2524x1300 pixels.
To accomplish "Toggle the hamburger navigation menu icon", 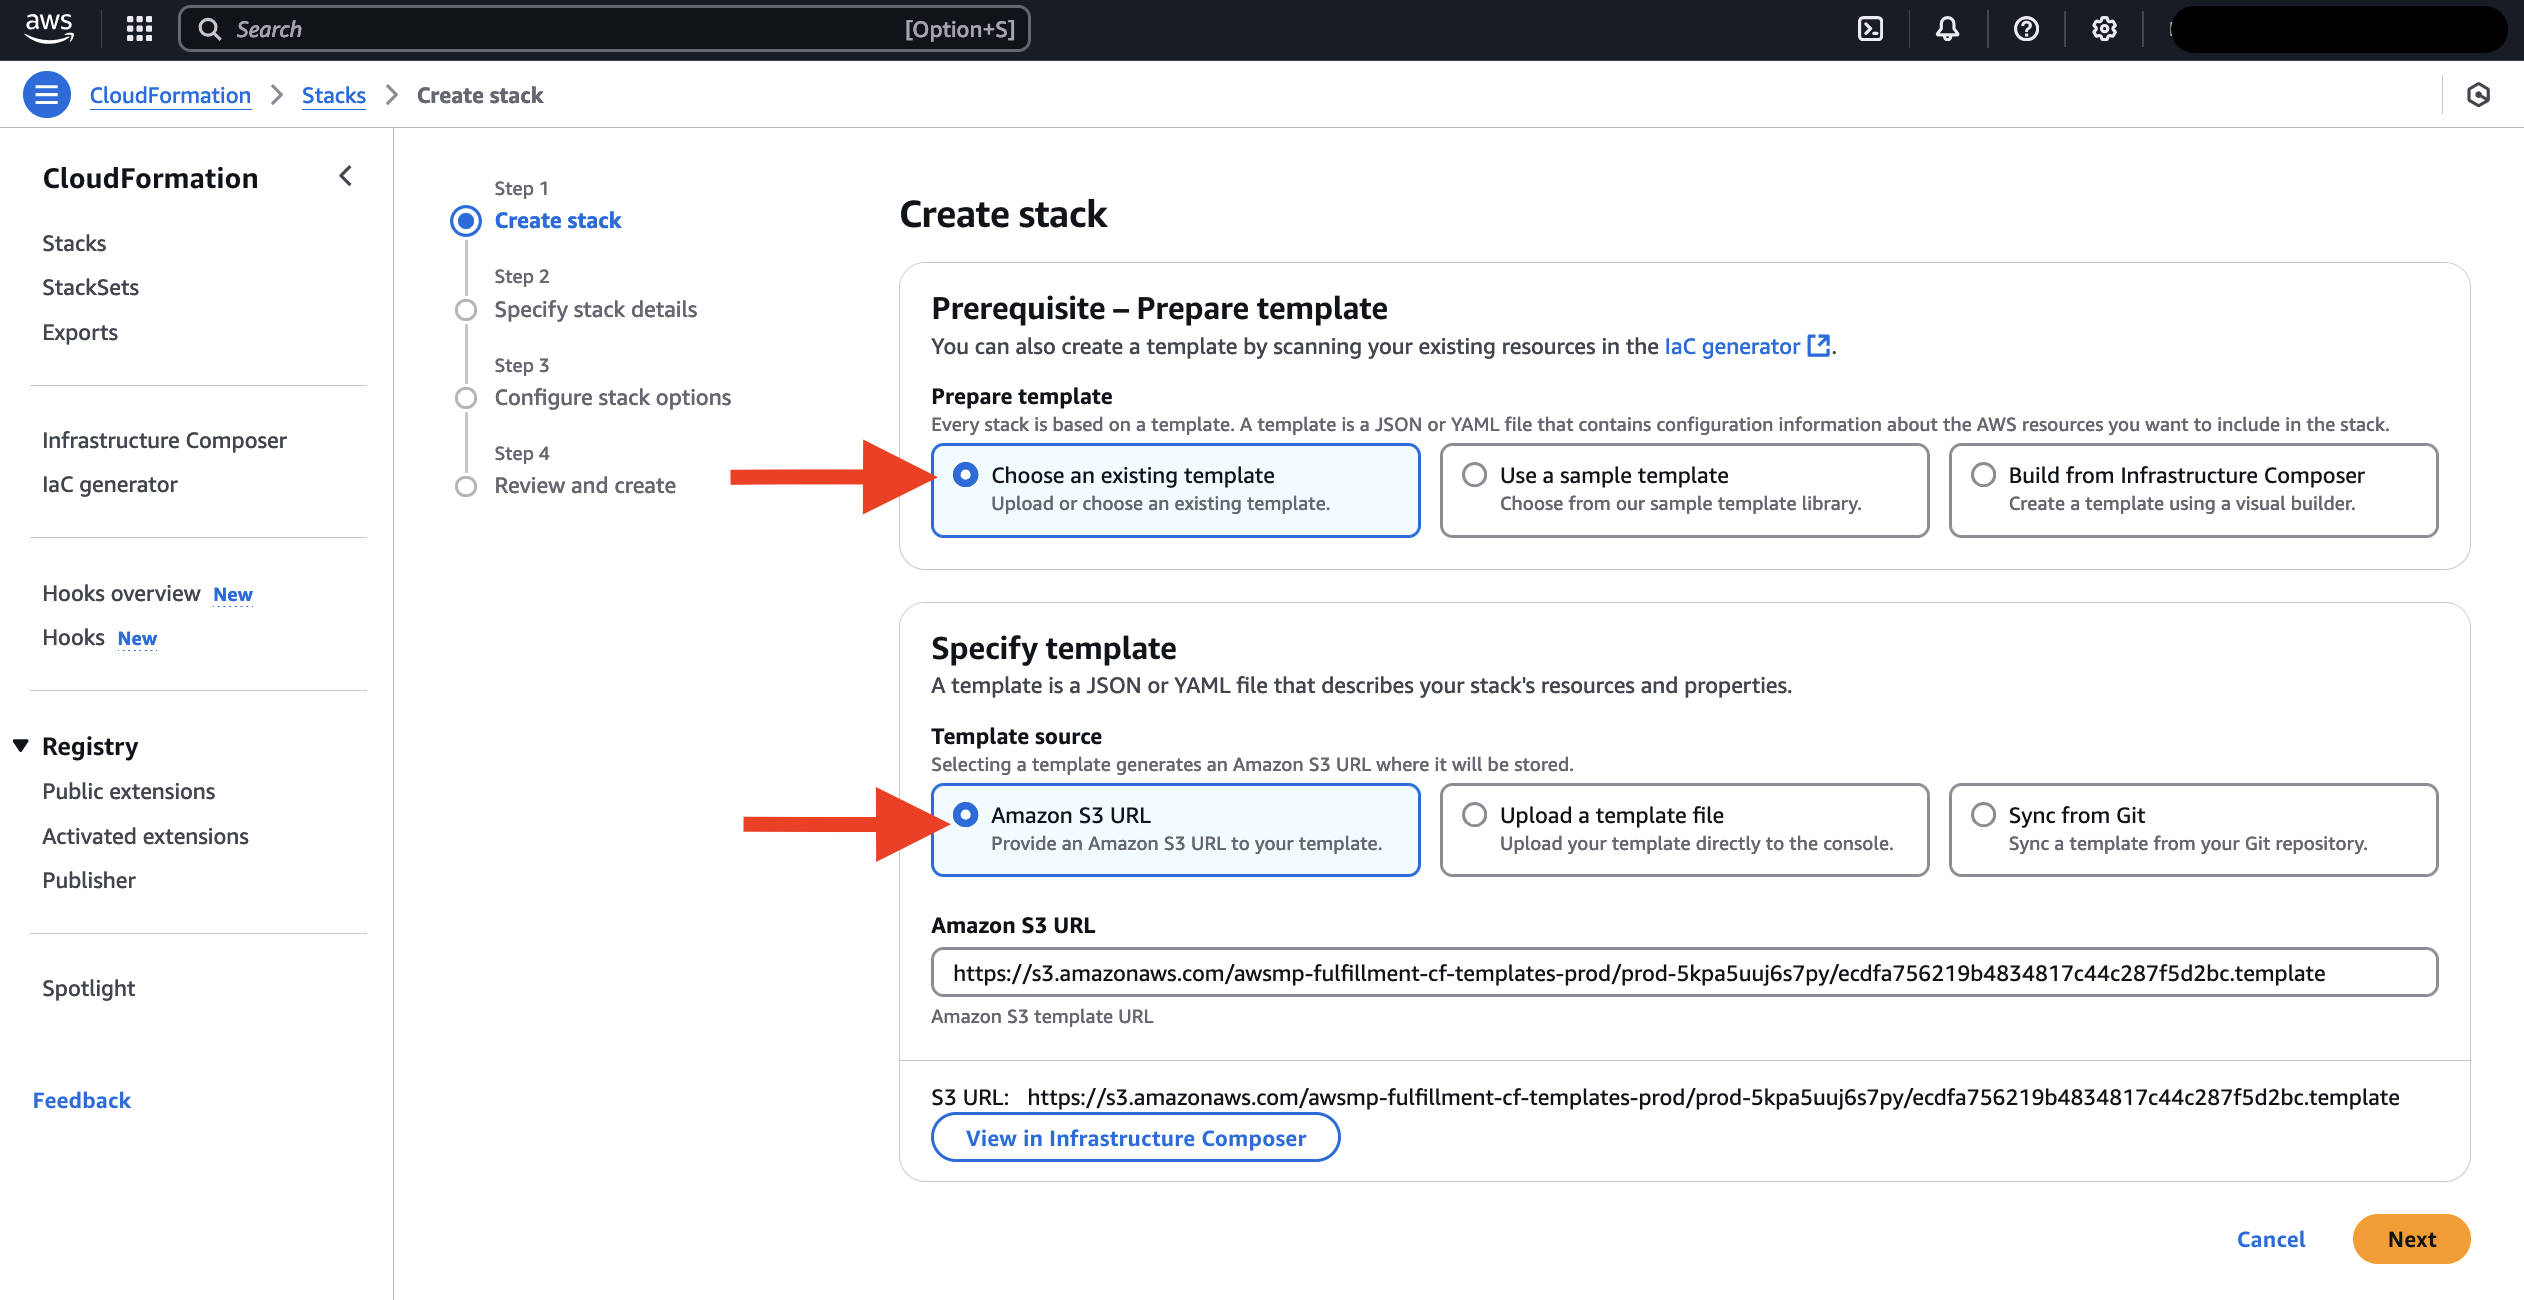I will pos(46,95).
